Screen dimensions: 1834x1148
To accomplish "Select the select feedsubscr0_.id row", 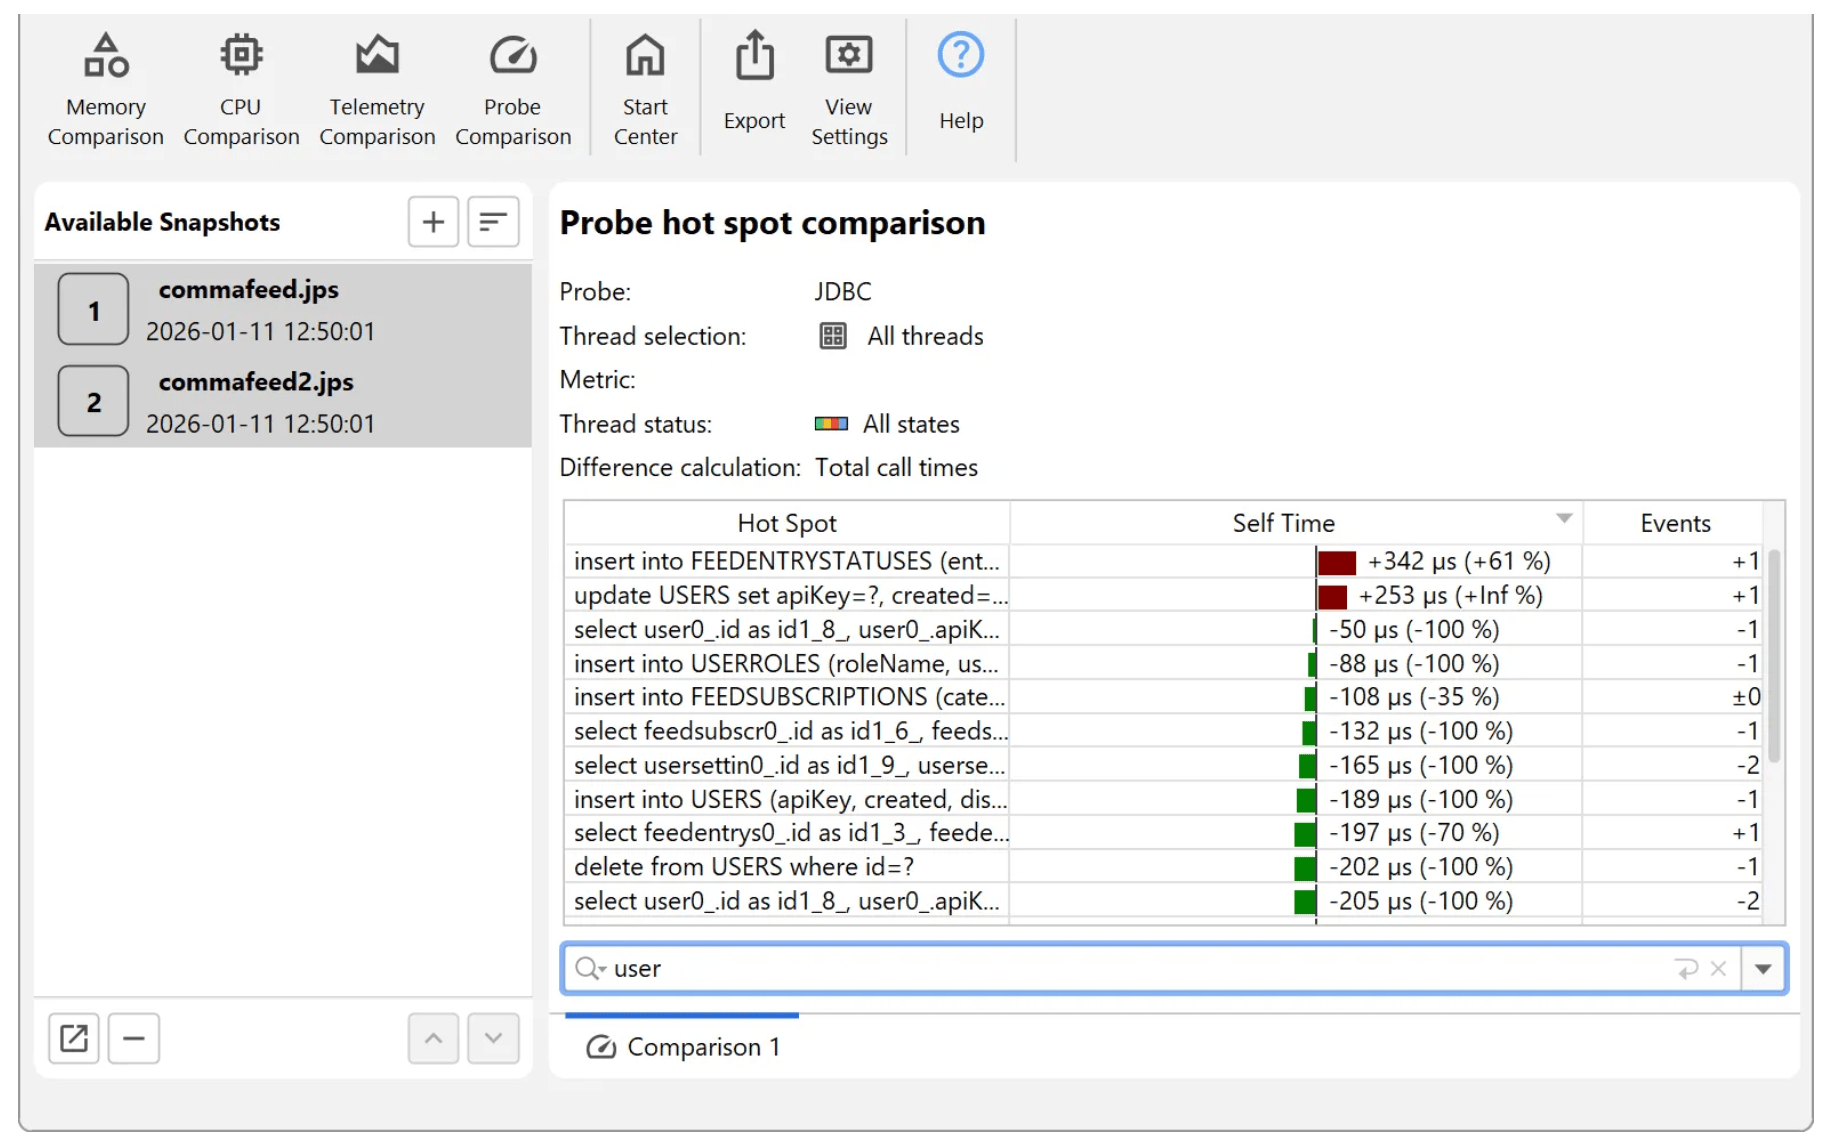I will (x=1164, y=731).
